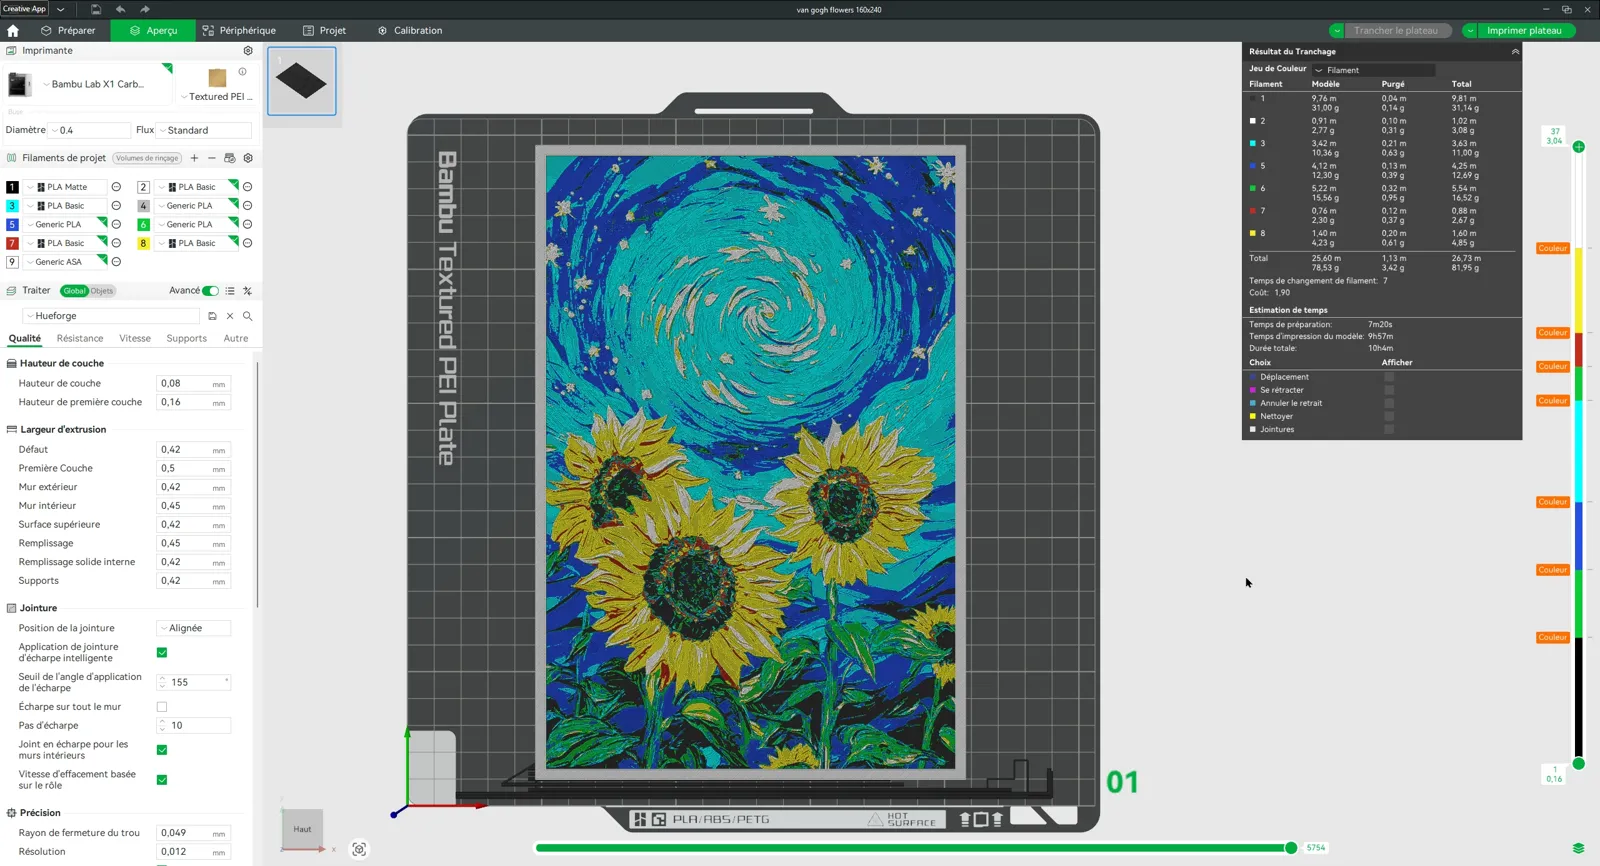
Task: Add a new project filament
Action: tap(194, 158)
